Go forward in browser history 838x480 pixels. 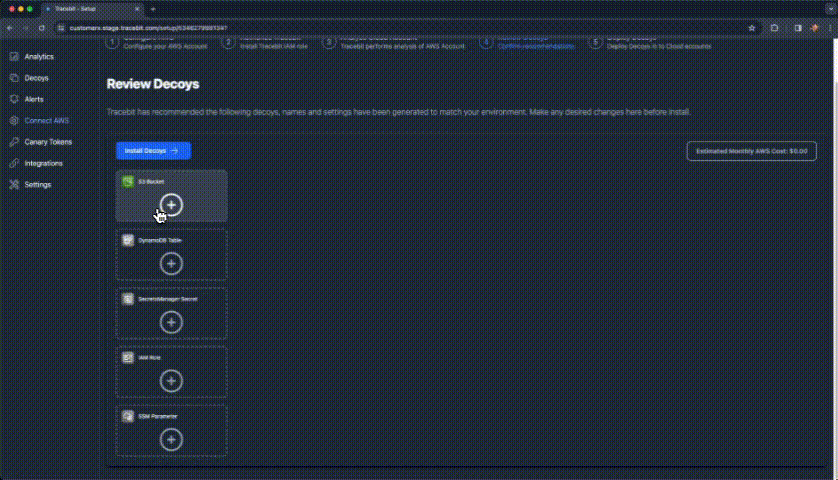(x=26, y=28)
